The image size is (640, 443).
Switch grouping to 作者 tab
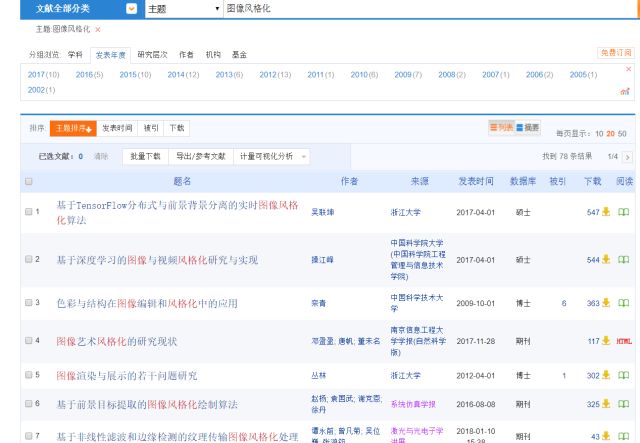[x=186, y=55]
